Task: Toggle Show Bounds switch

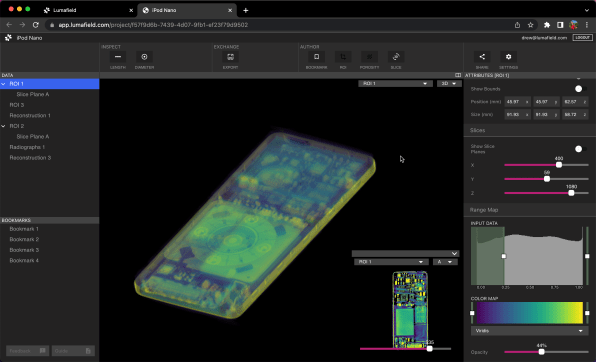Action: (581, 89)
